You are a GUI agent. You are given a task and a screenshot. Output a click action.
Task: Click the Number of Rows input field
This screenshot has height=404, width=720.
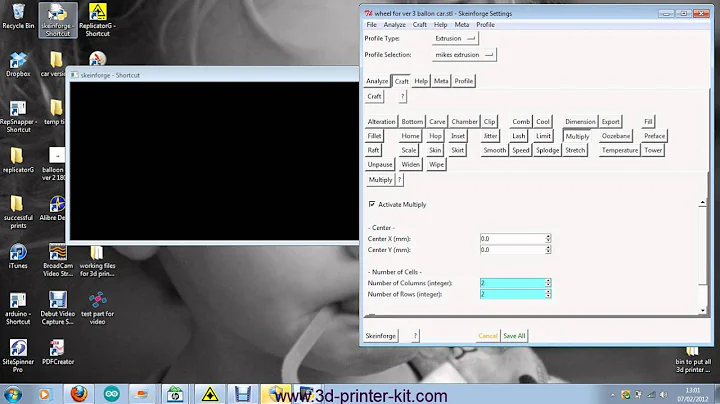pos(512,294)
